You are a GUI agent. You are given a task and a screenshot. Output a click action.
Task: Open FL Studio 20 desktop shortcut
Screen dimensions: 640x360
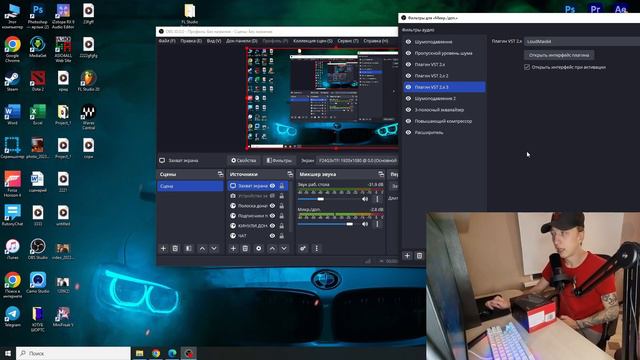(x=89, y=80)
